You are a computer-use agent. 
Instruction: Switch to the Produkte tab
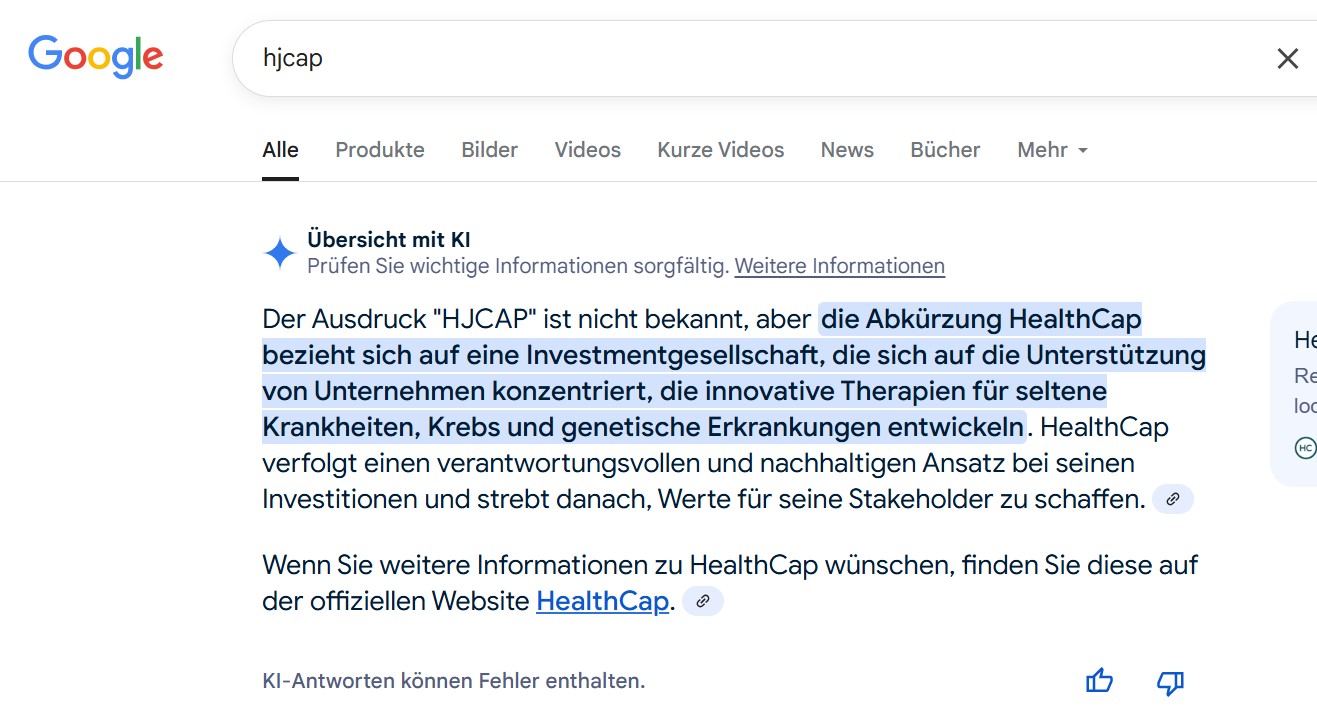pyautogui.click(x=380, y=150)
